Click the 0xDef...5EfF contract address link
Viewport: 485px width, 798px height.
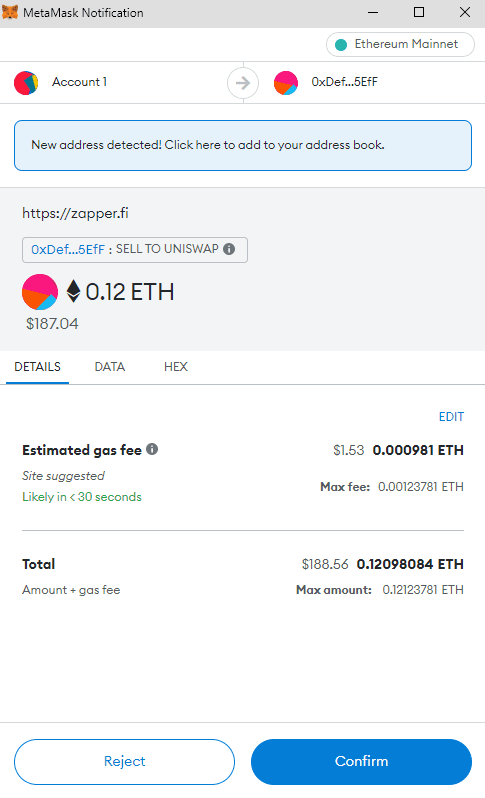coord(68,249)
